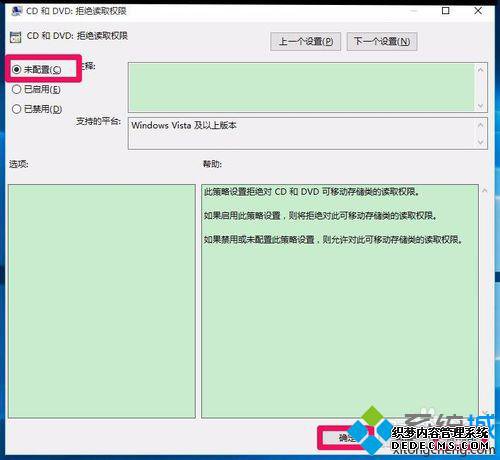The width and height of the screenshot is (500, 460).
Task: Click the help text describing CD and DVD
Action: click(312, 192)
